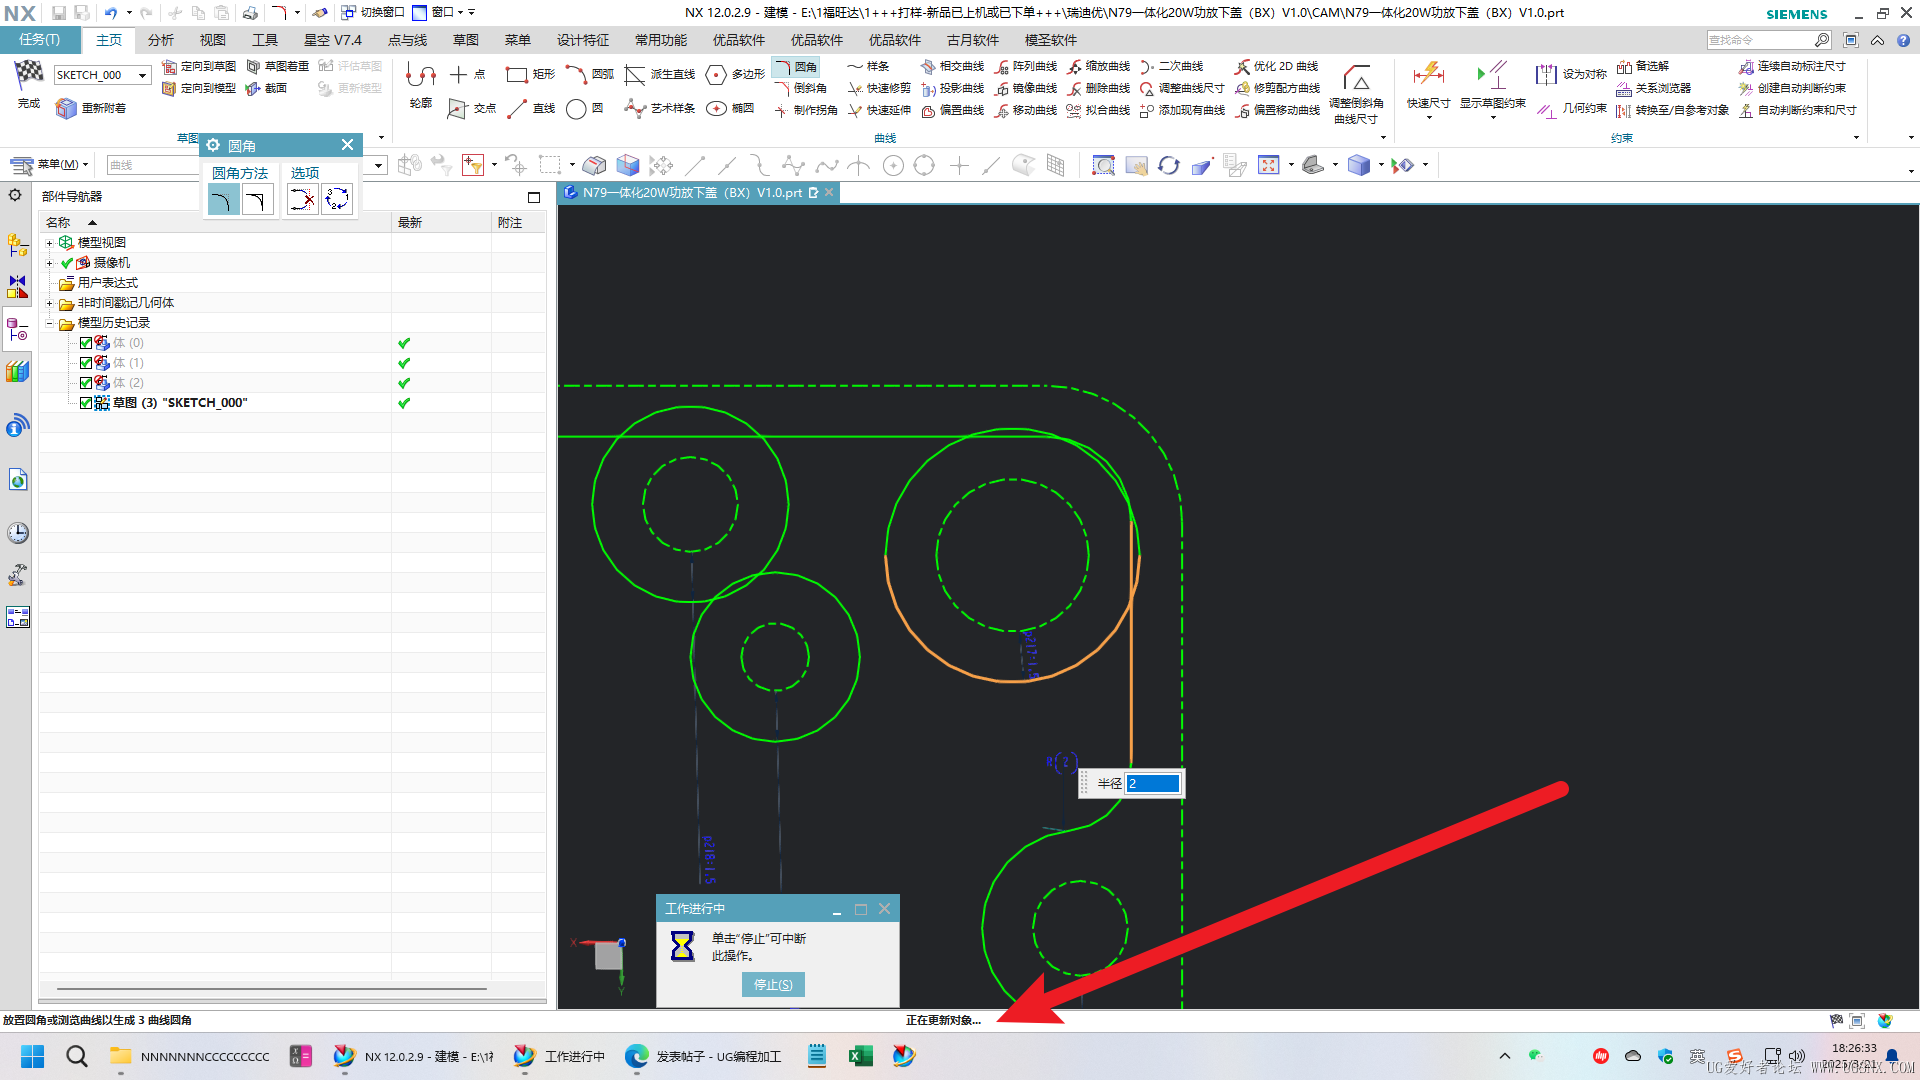Click the 名称 column header in navigator
The image size is (1920, 1080).
pos(215,222)
